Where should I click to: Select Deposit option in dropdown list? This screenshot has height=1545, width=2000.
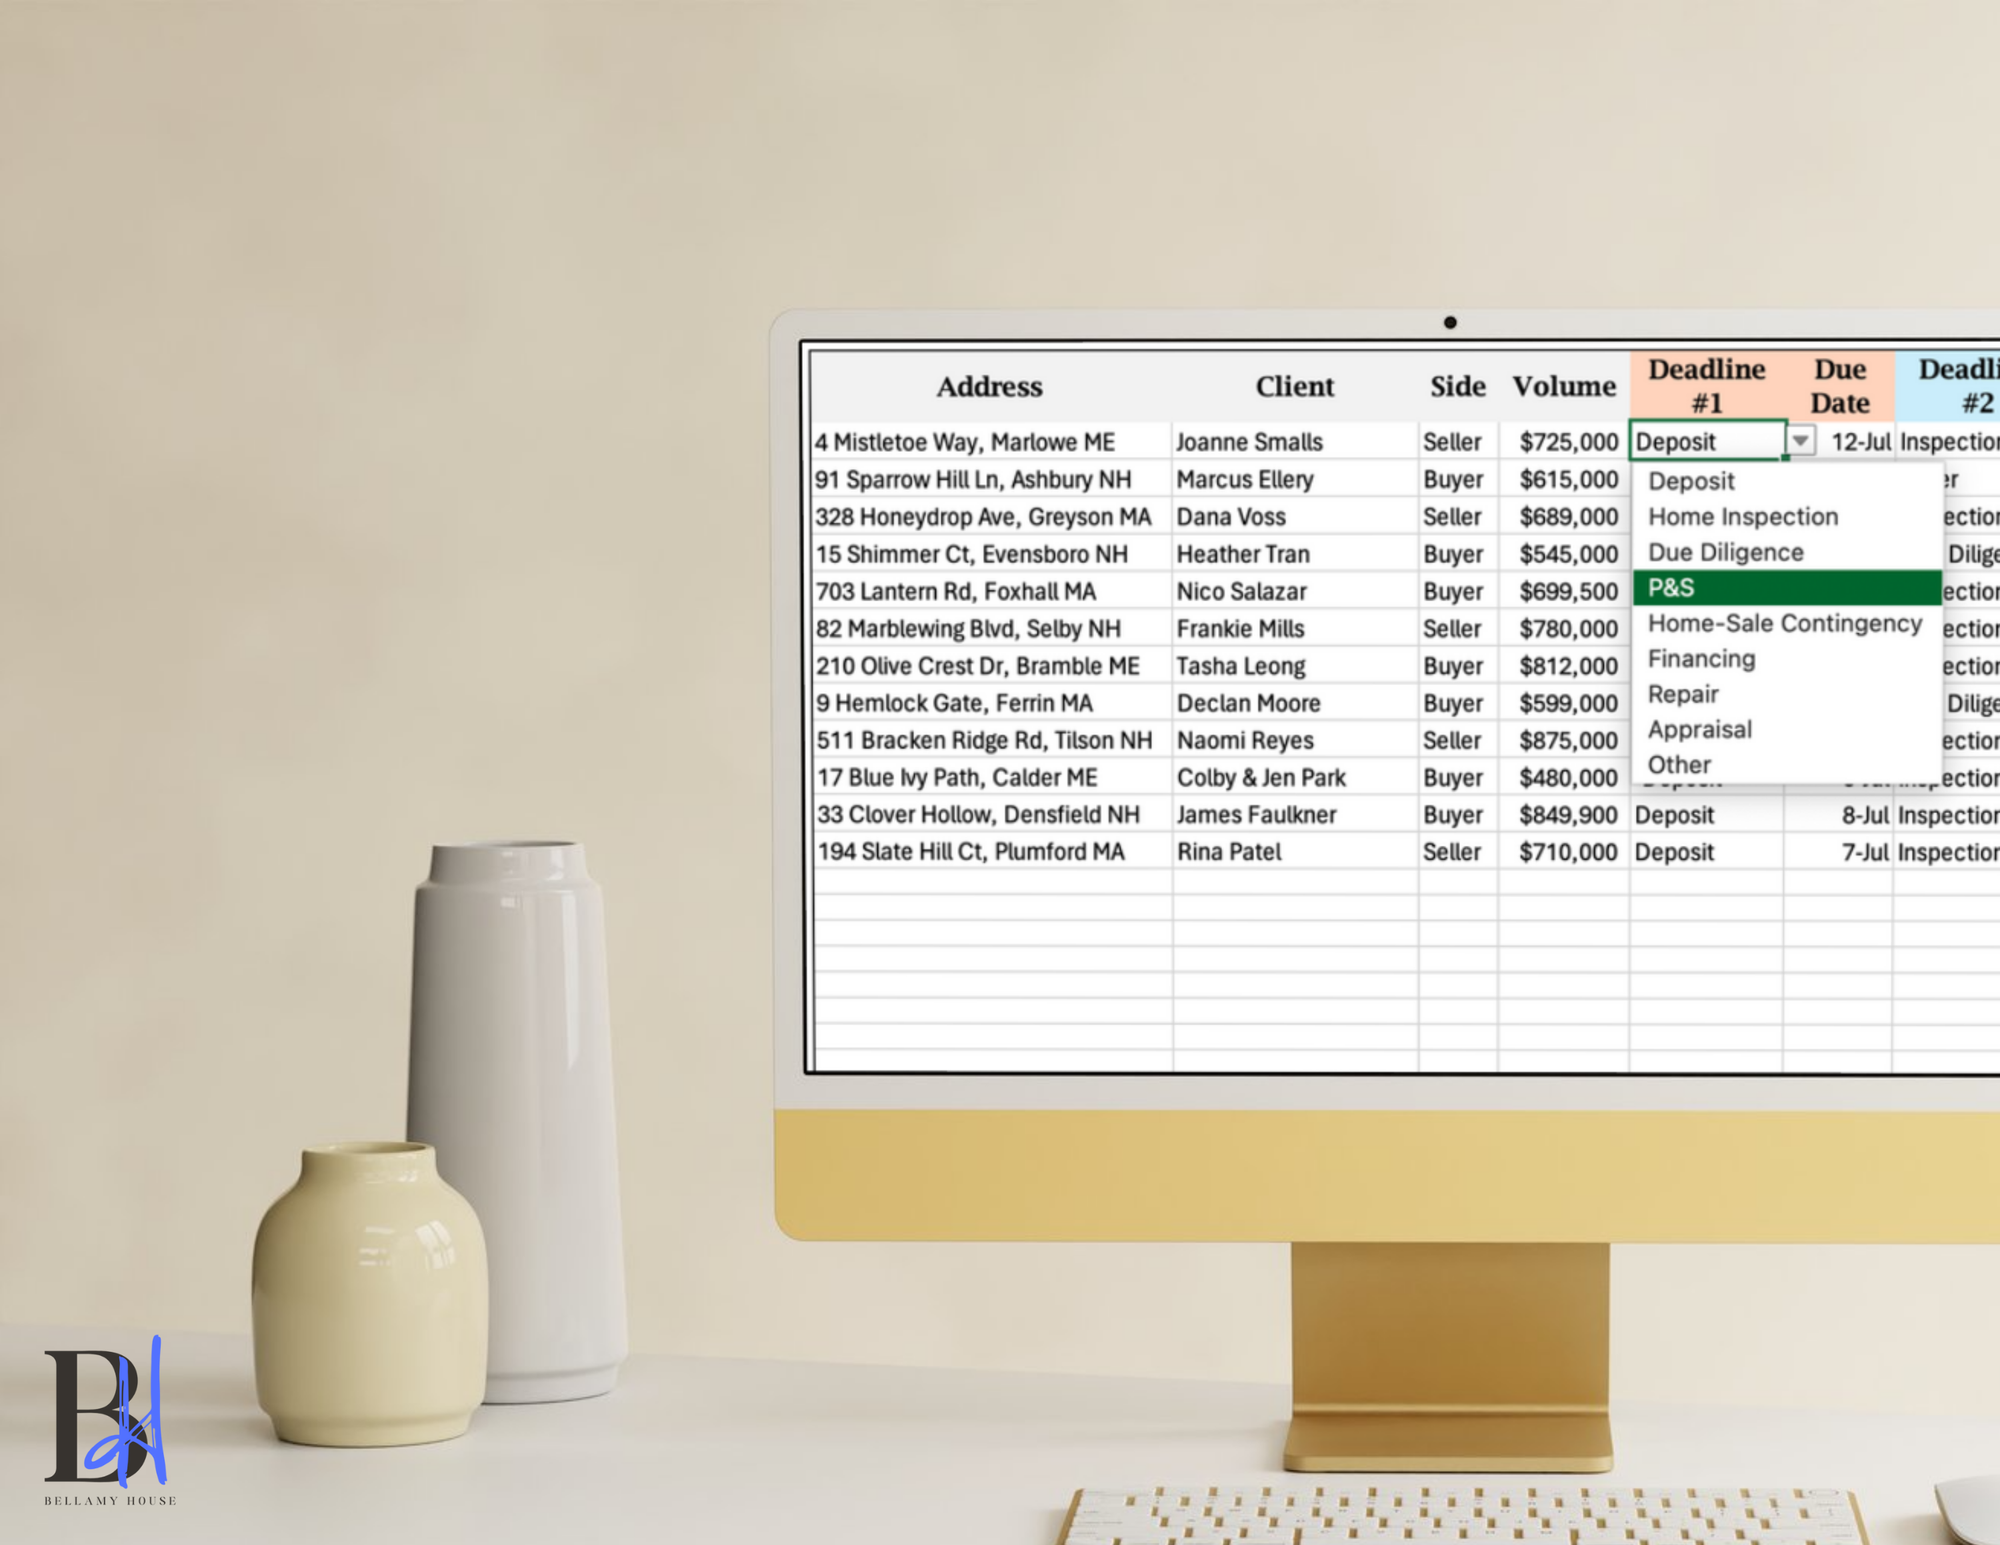[1691, 481]
